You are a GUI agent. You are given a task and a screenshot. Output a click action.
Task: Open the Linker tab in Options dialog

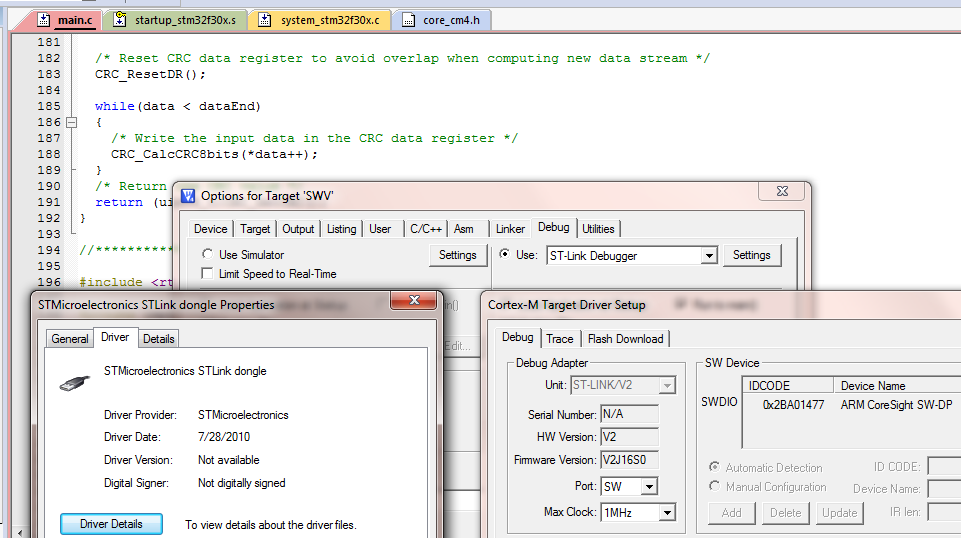tap(511, 229)
